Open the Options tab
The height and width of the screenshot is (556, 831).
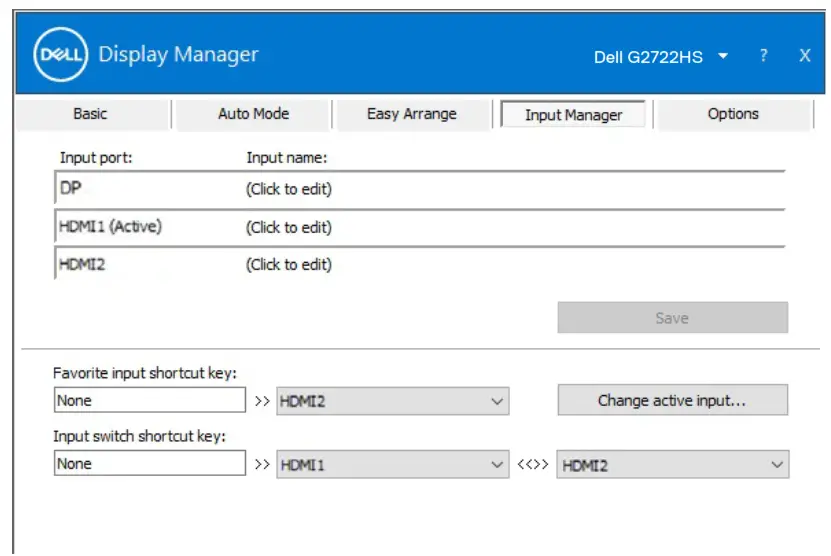click(x=733, y=114)
